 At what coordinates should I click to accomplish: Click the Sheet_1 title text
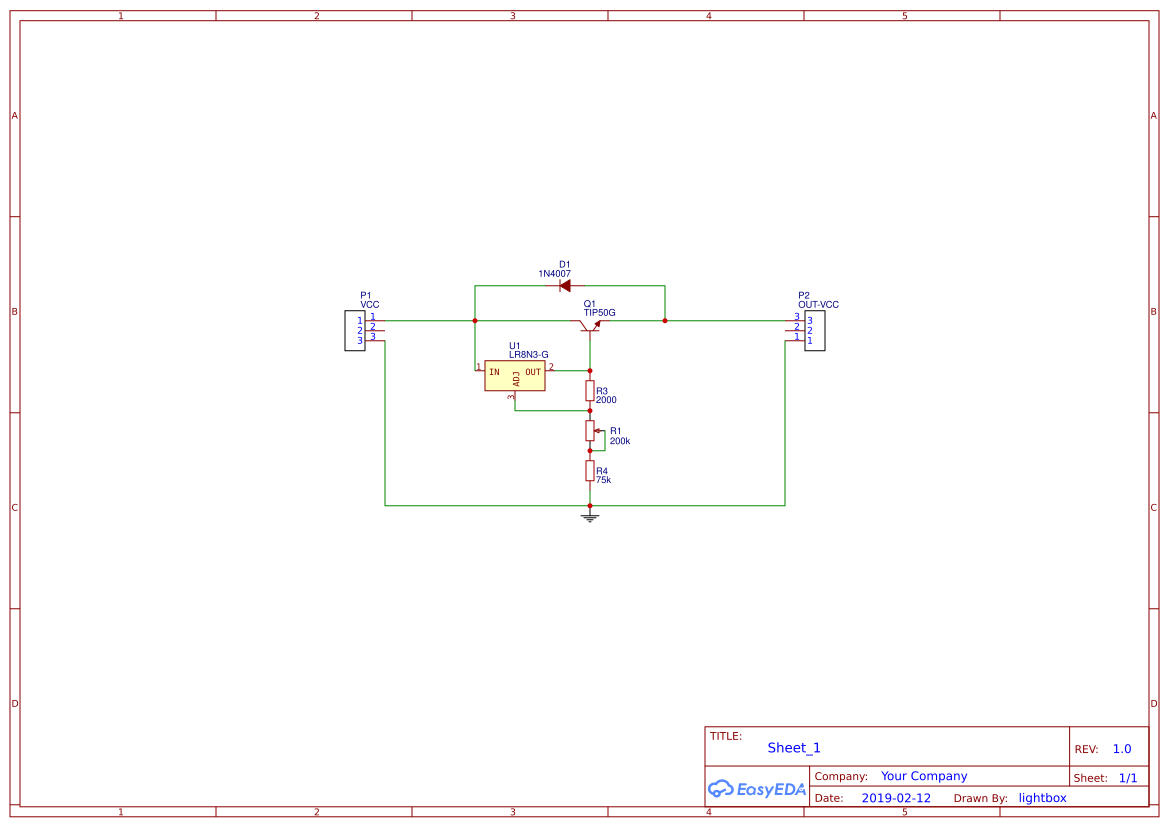click(794, 748)
